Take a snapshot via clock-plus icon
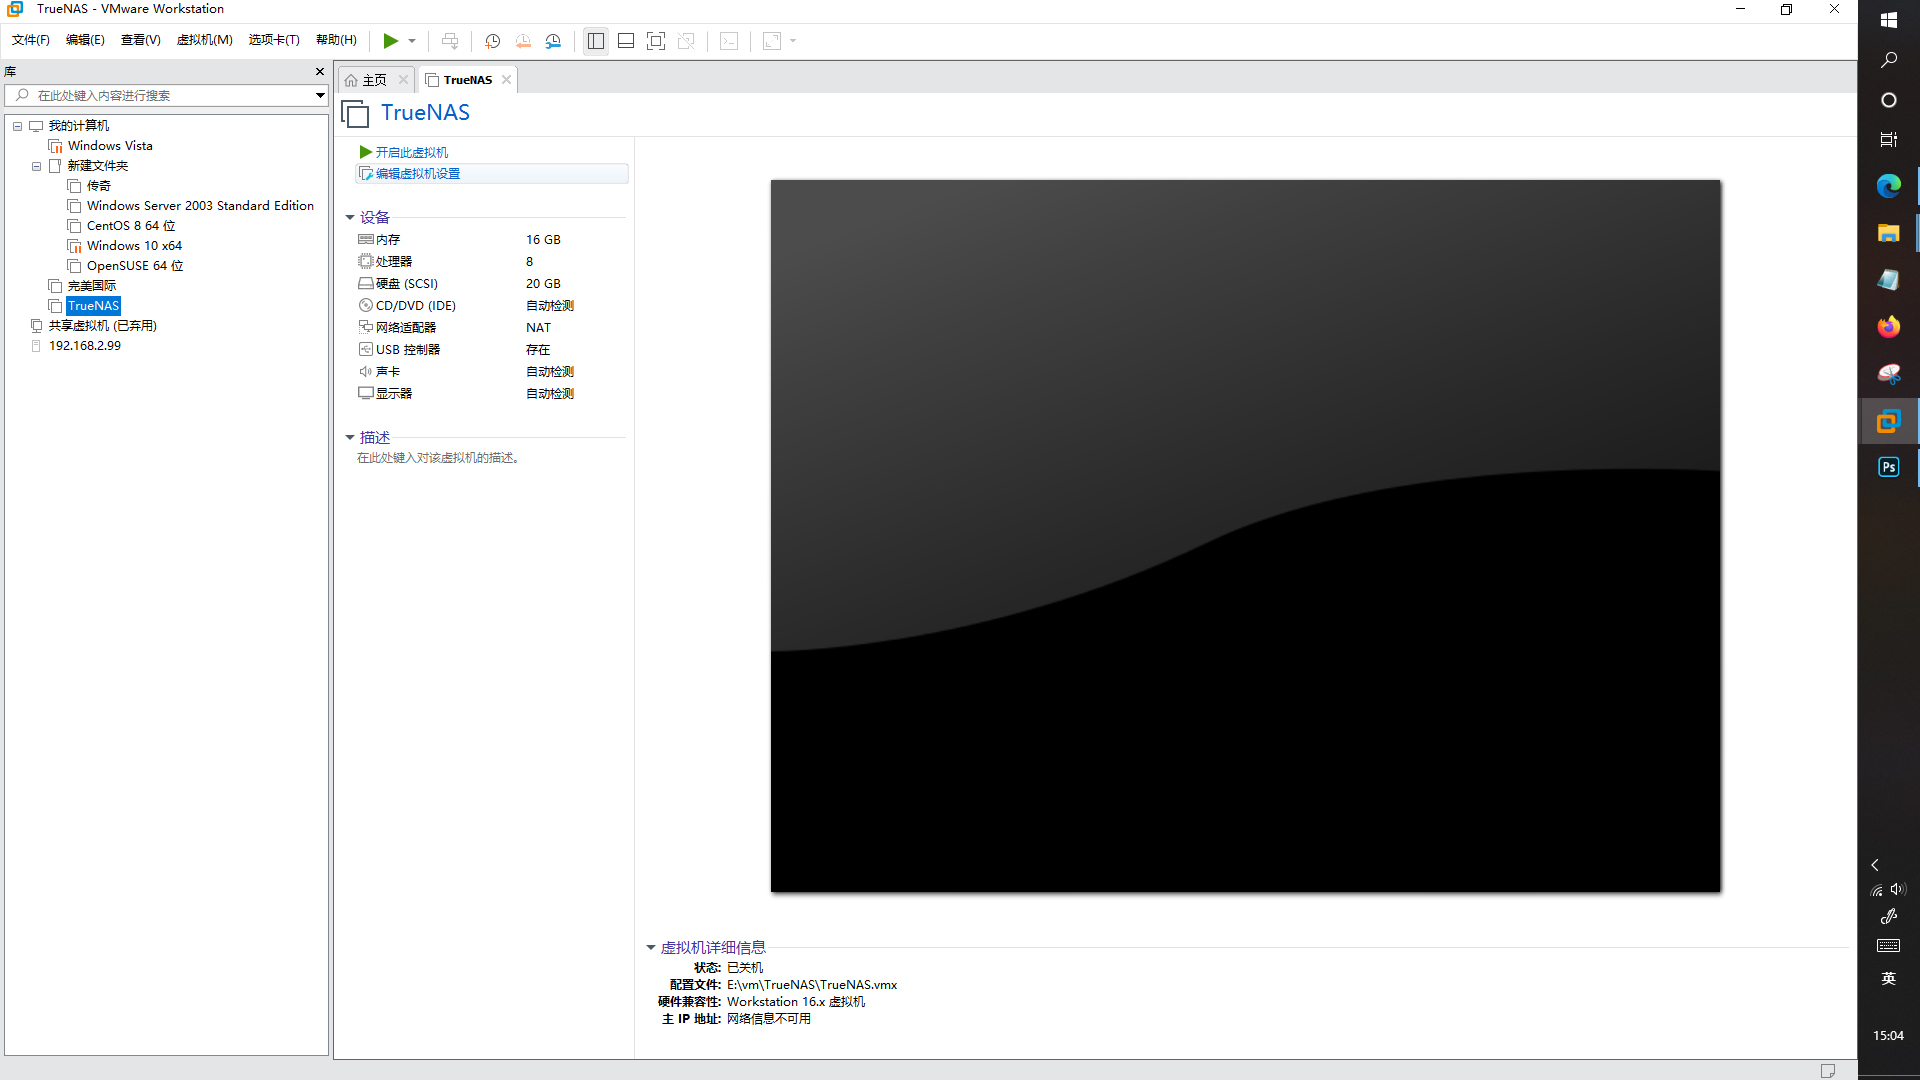 pos(492,41)
